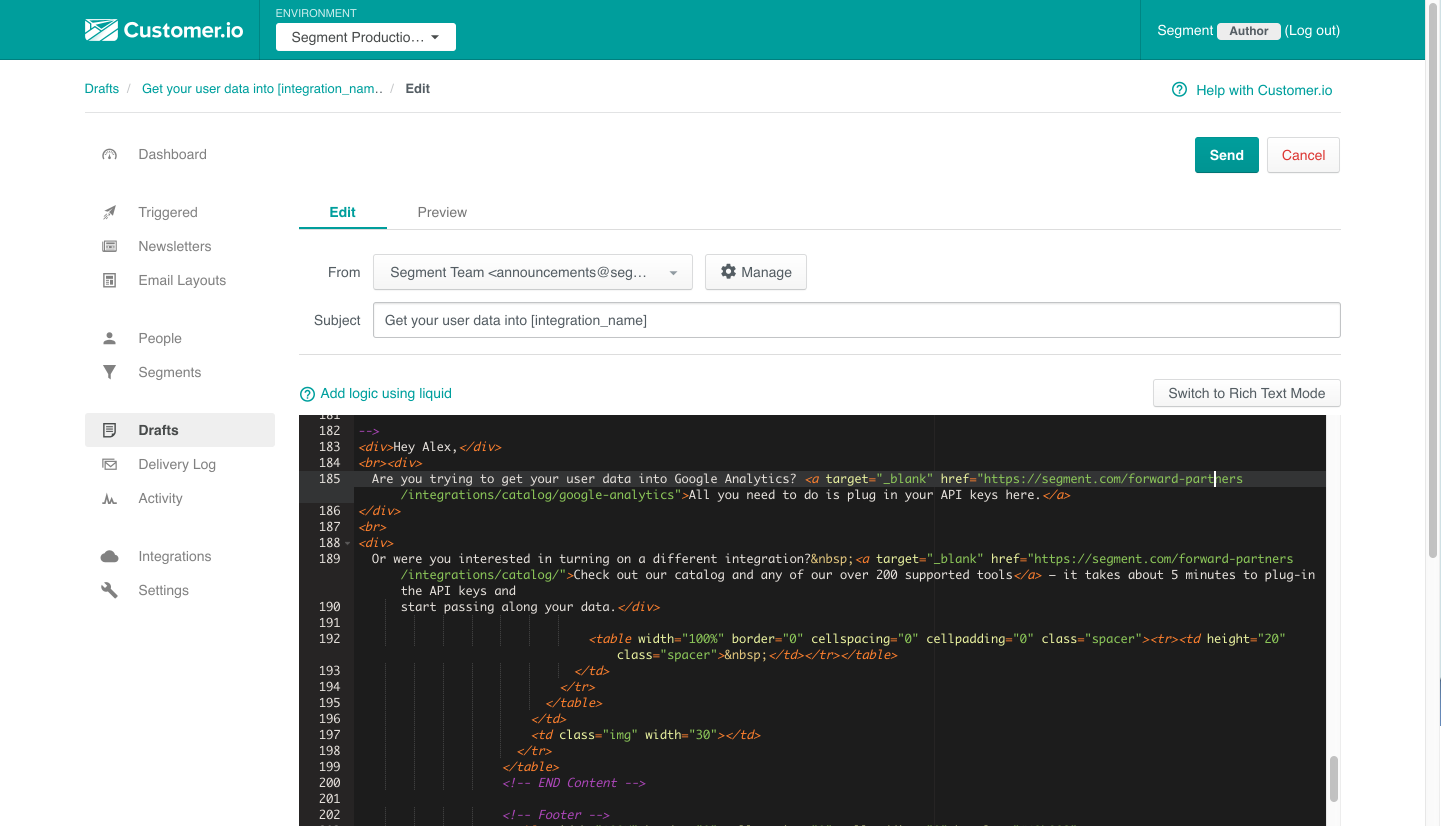Click 'Segment' account name in header

(1185, 31)
